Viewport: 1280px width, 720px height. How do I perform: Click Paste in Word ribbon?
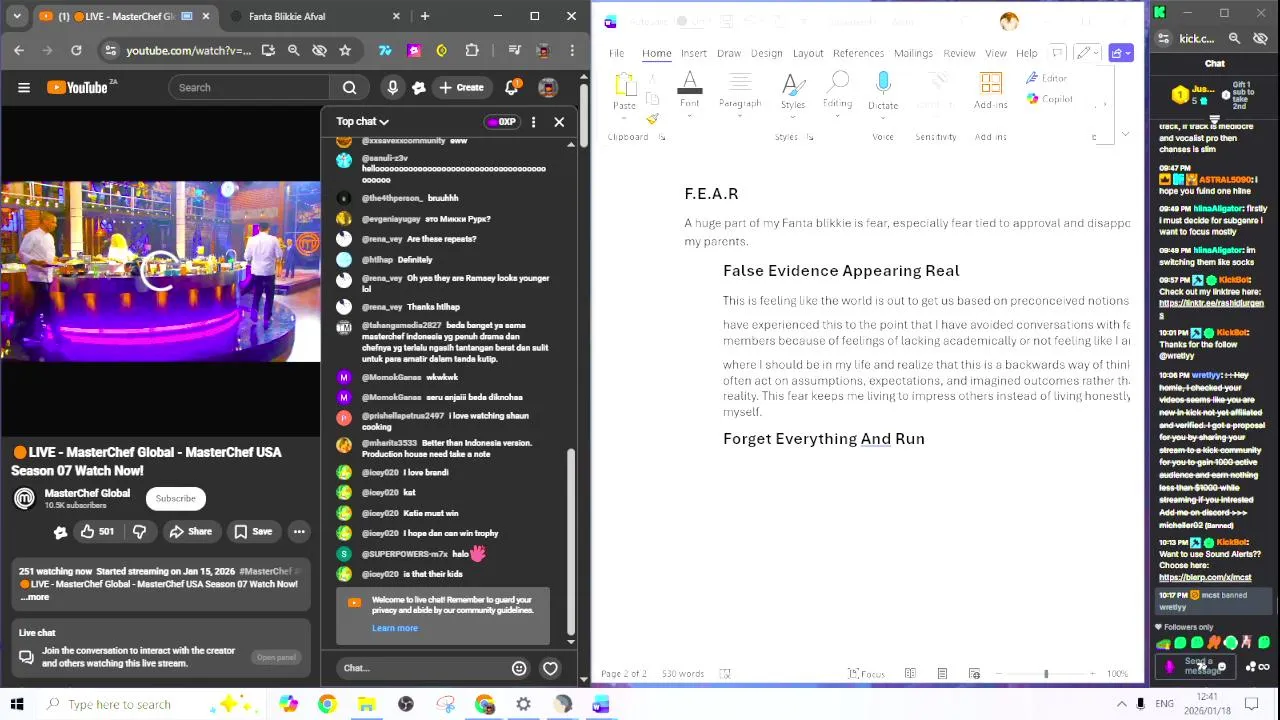(625, 91)
